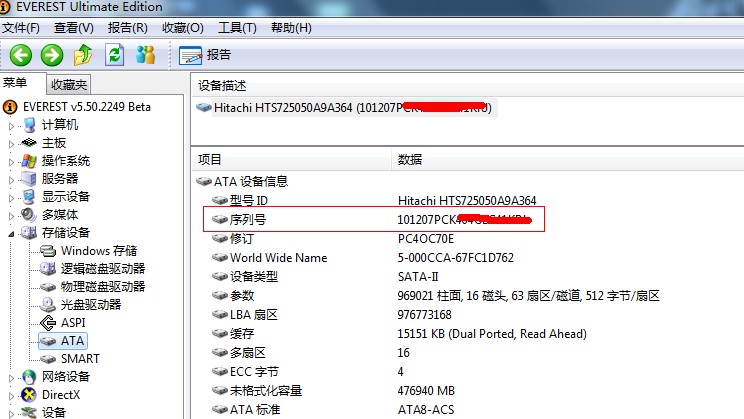Click the value PC4OC70E

[x=426, y=239]
